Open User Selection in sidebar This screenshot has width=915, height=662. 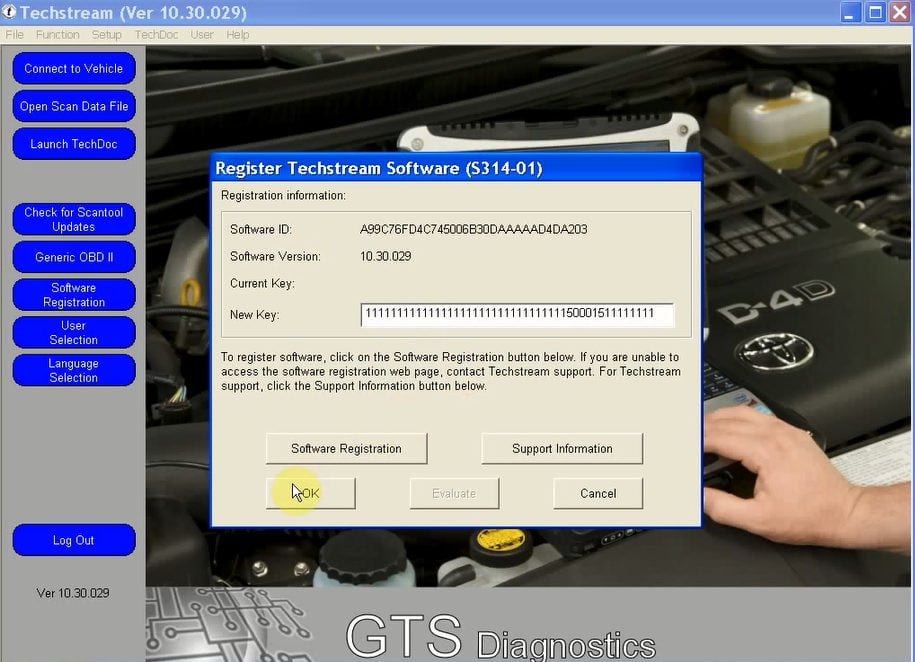74,332
